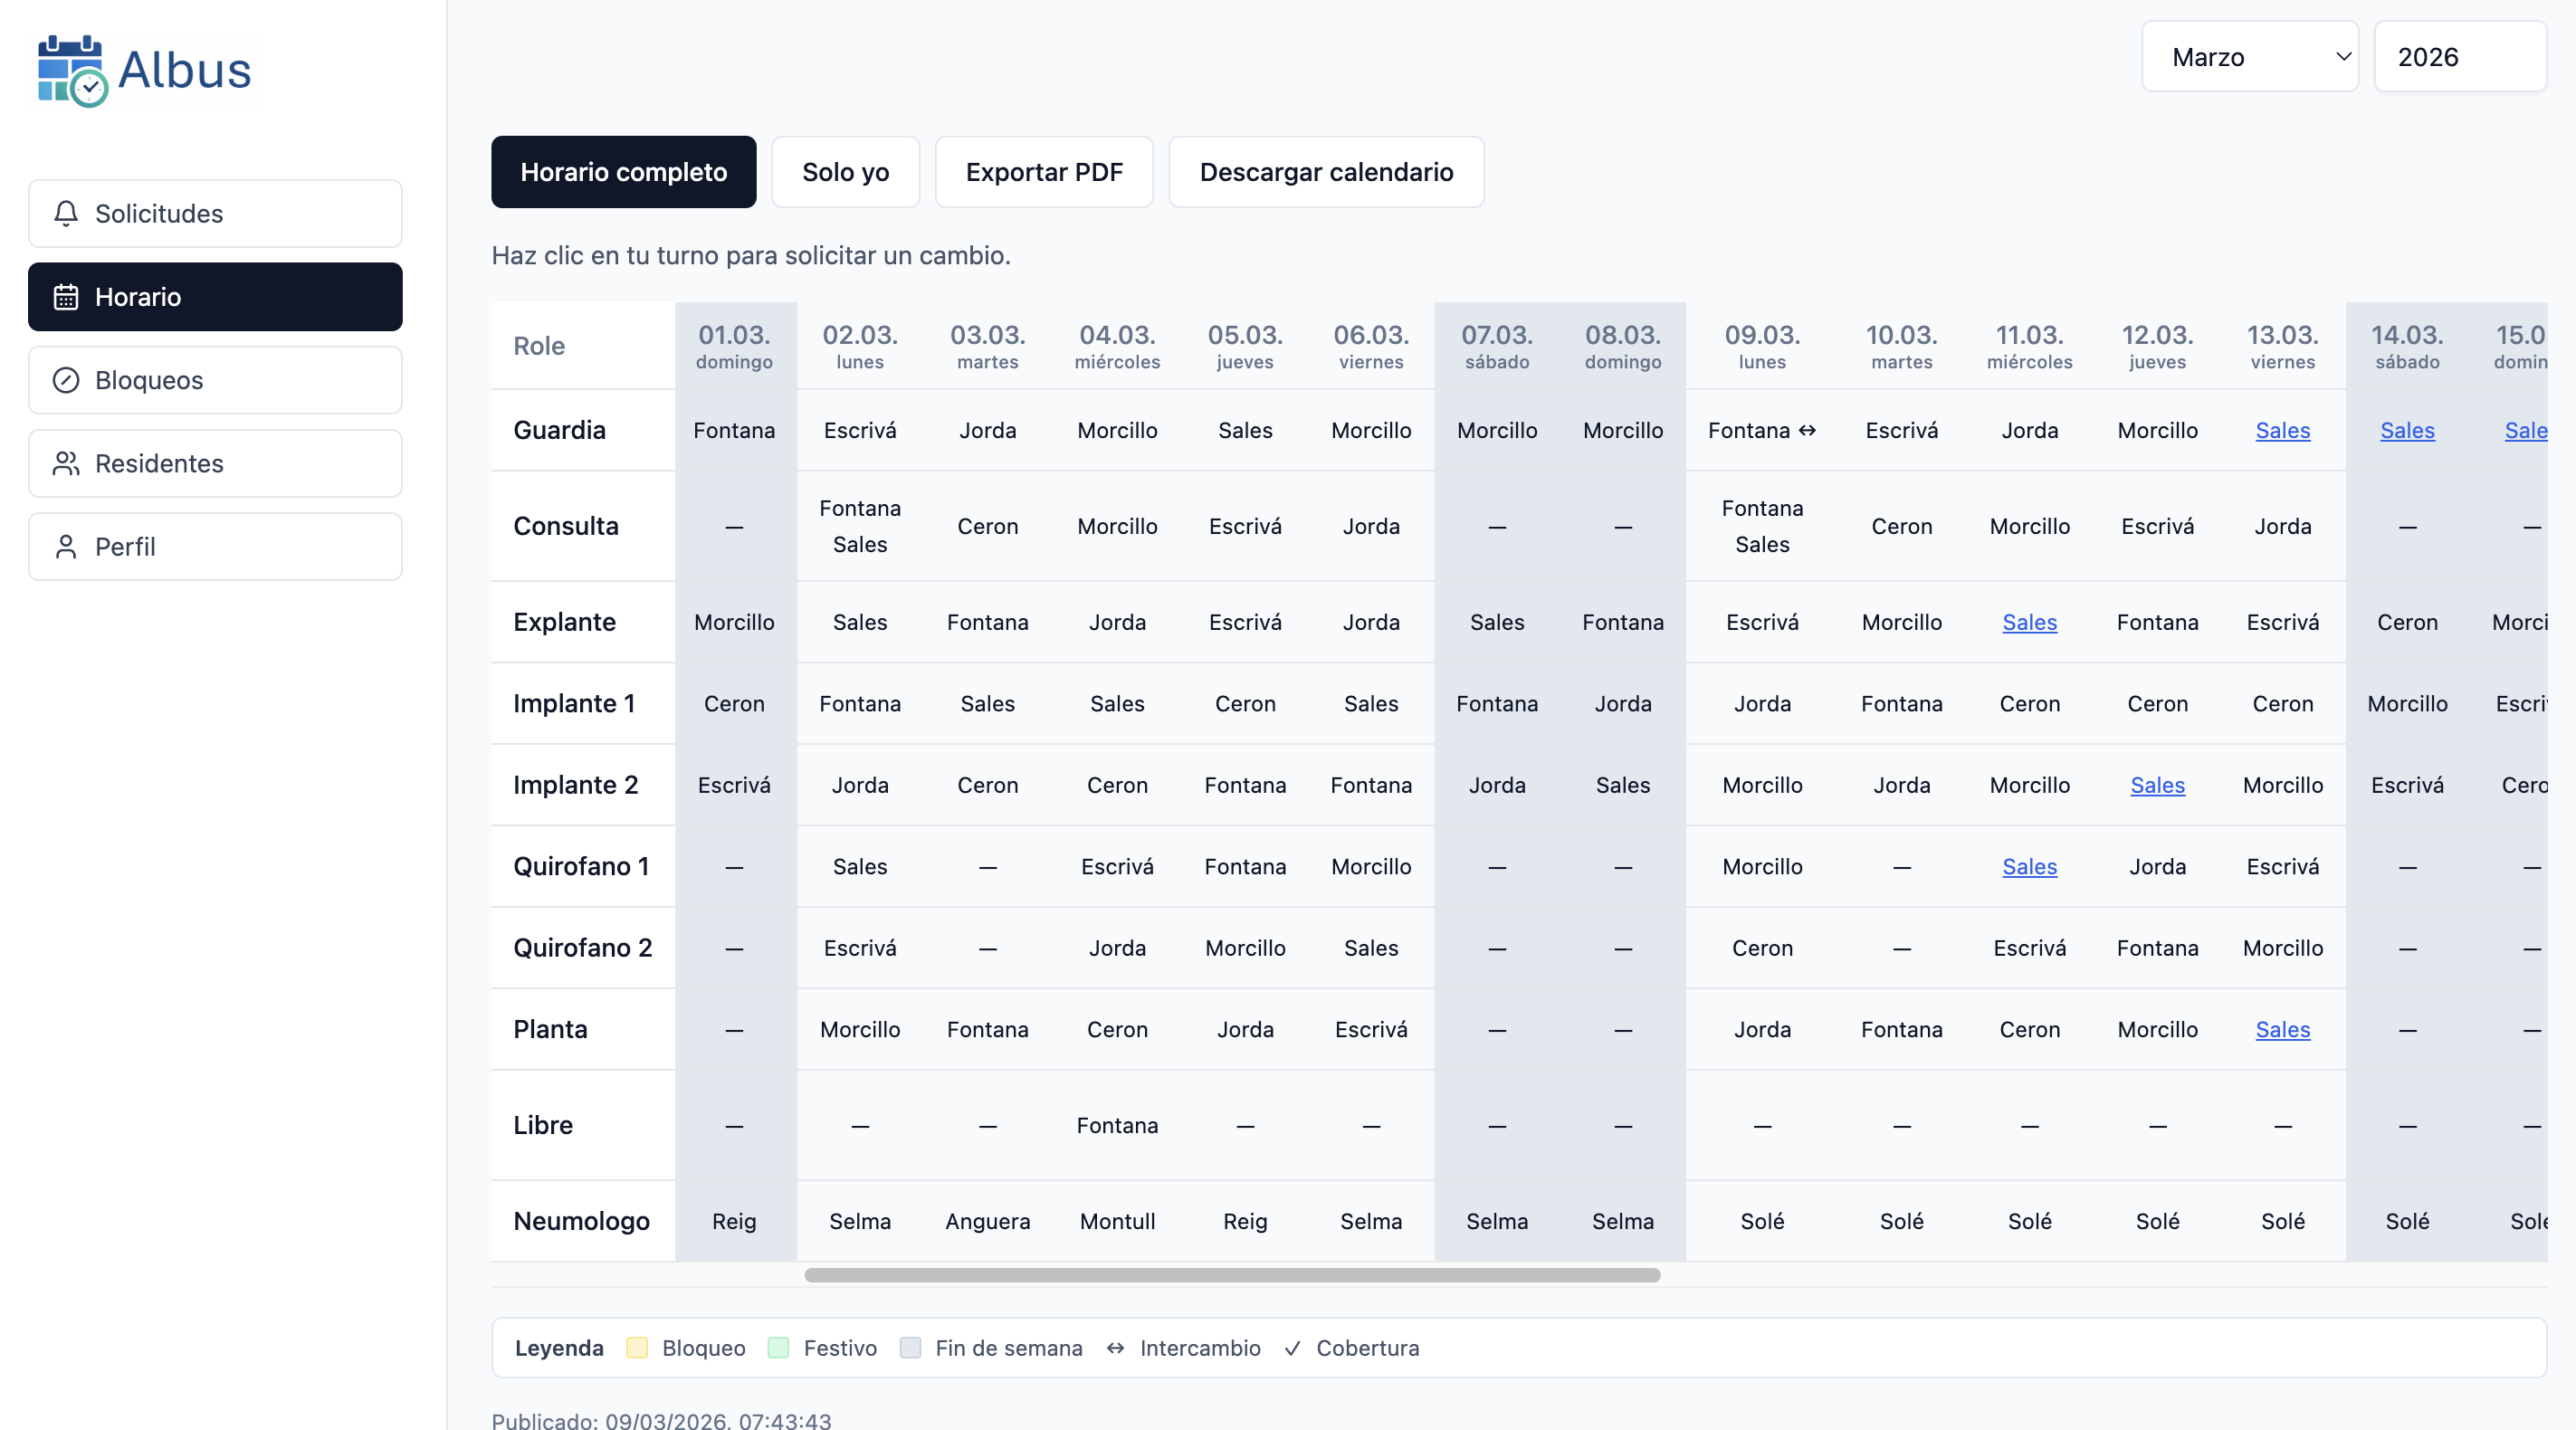
Task: Click the bell icon beside Solicitudes
Action: click(x=66, y=213)
